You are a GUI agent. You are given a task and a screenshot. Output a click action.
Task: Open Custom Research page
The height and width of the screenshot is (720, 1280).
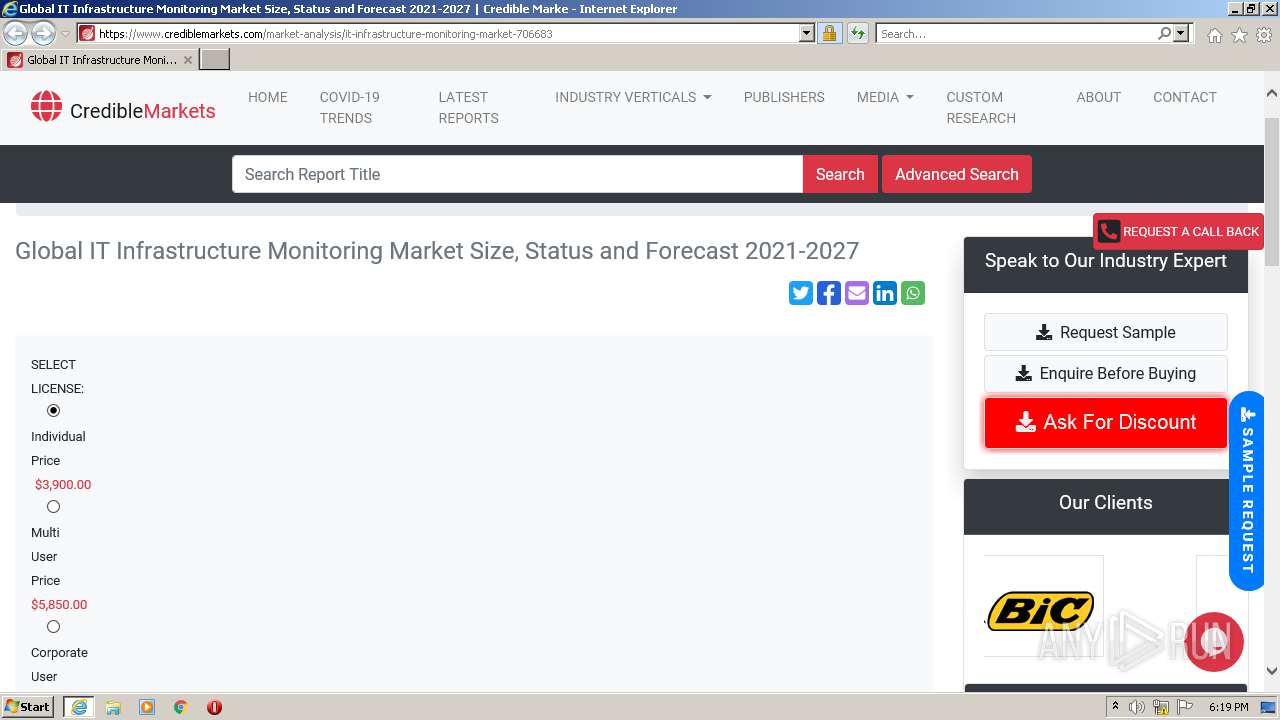[981, 107]
